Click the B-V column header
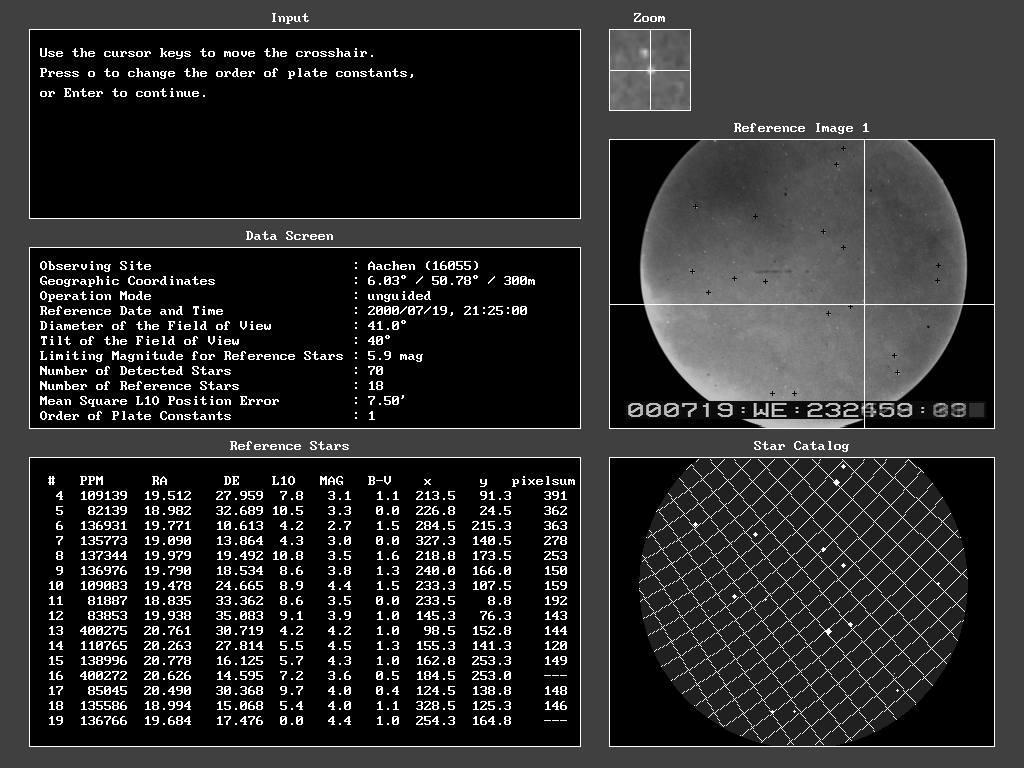Image resolution: width=1024 pixels, height=768 pixels. click(x=379, y=481)
